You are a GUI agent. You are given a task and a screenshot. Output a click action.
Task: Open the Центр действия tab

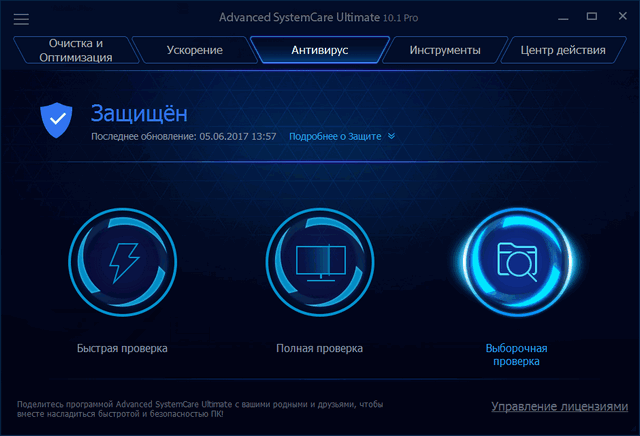563,50
